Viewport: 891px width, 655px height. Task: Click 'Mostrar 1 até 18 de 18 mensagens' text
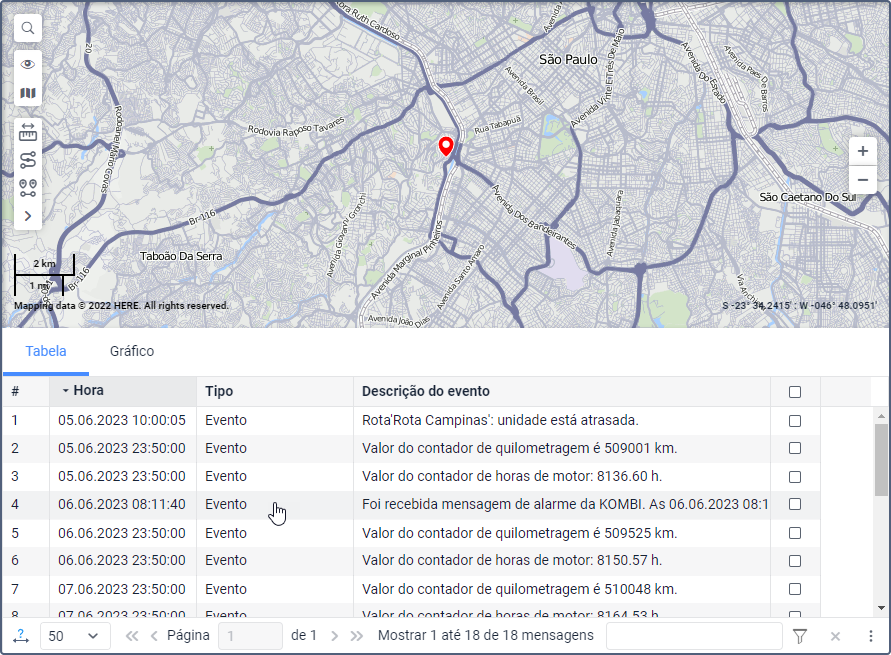click(486, 635)
